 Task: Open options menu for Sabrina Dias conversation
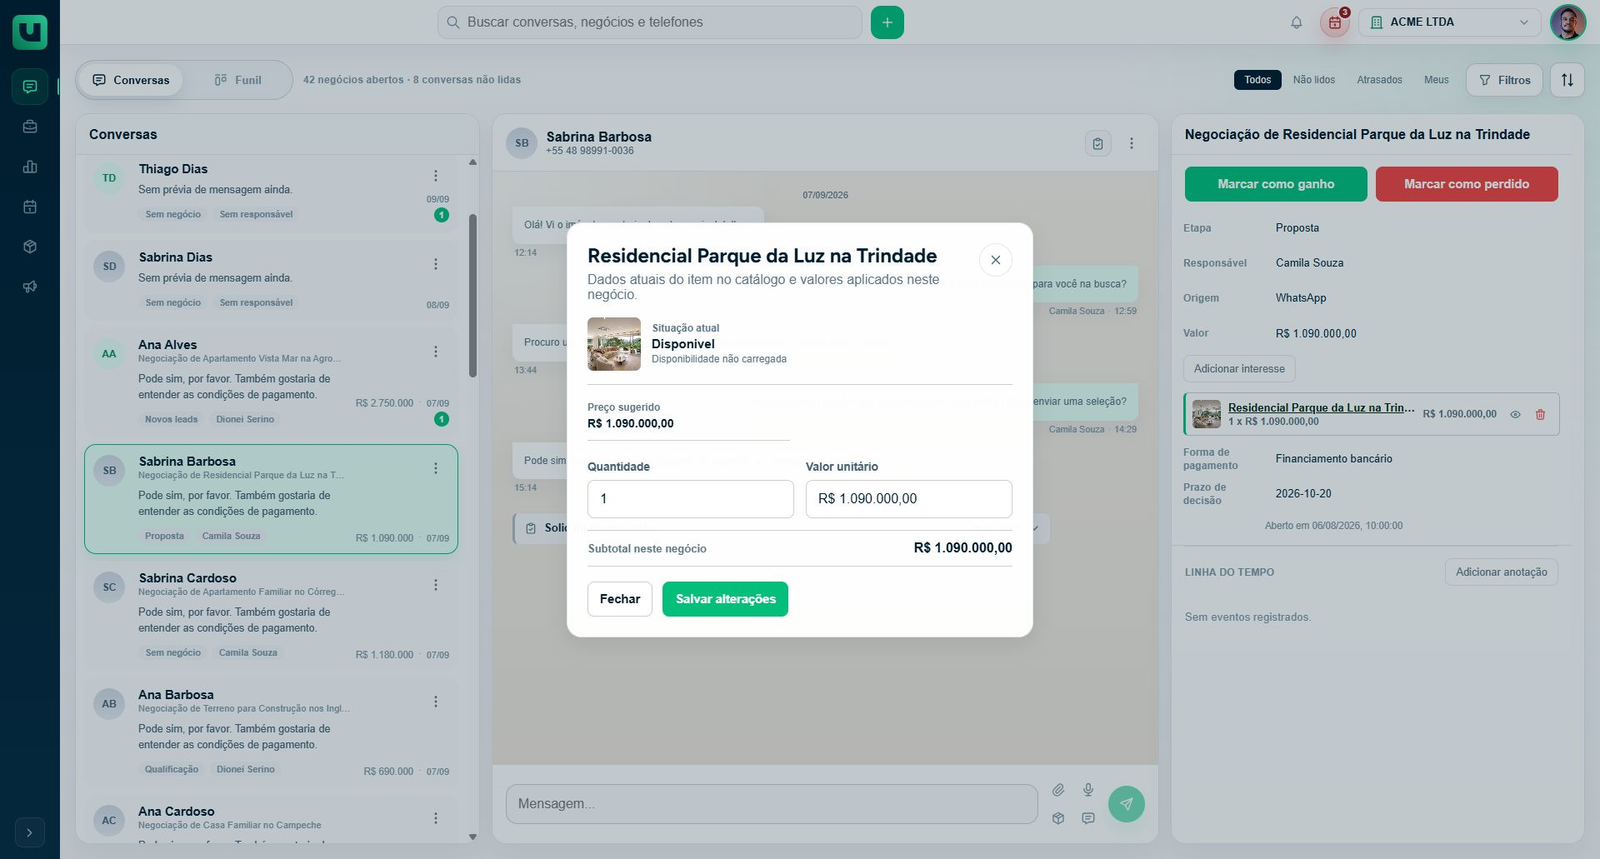(x=435, y=264)
